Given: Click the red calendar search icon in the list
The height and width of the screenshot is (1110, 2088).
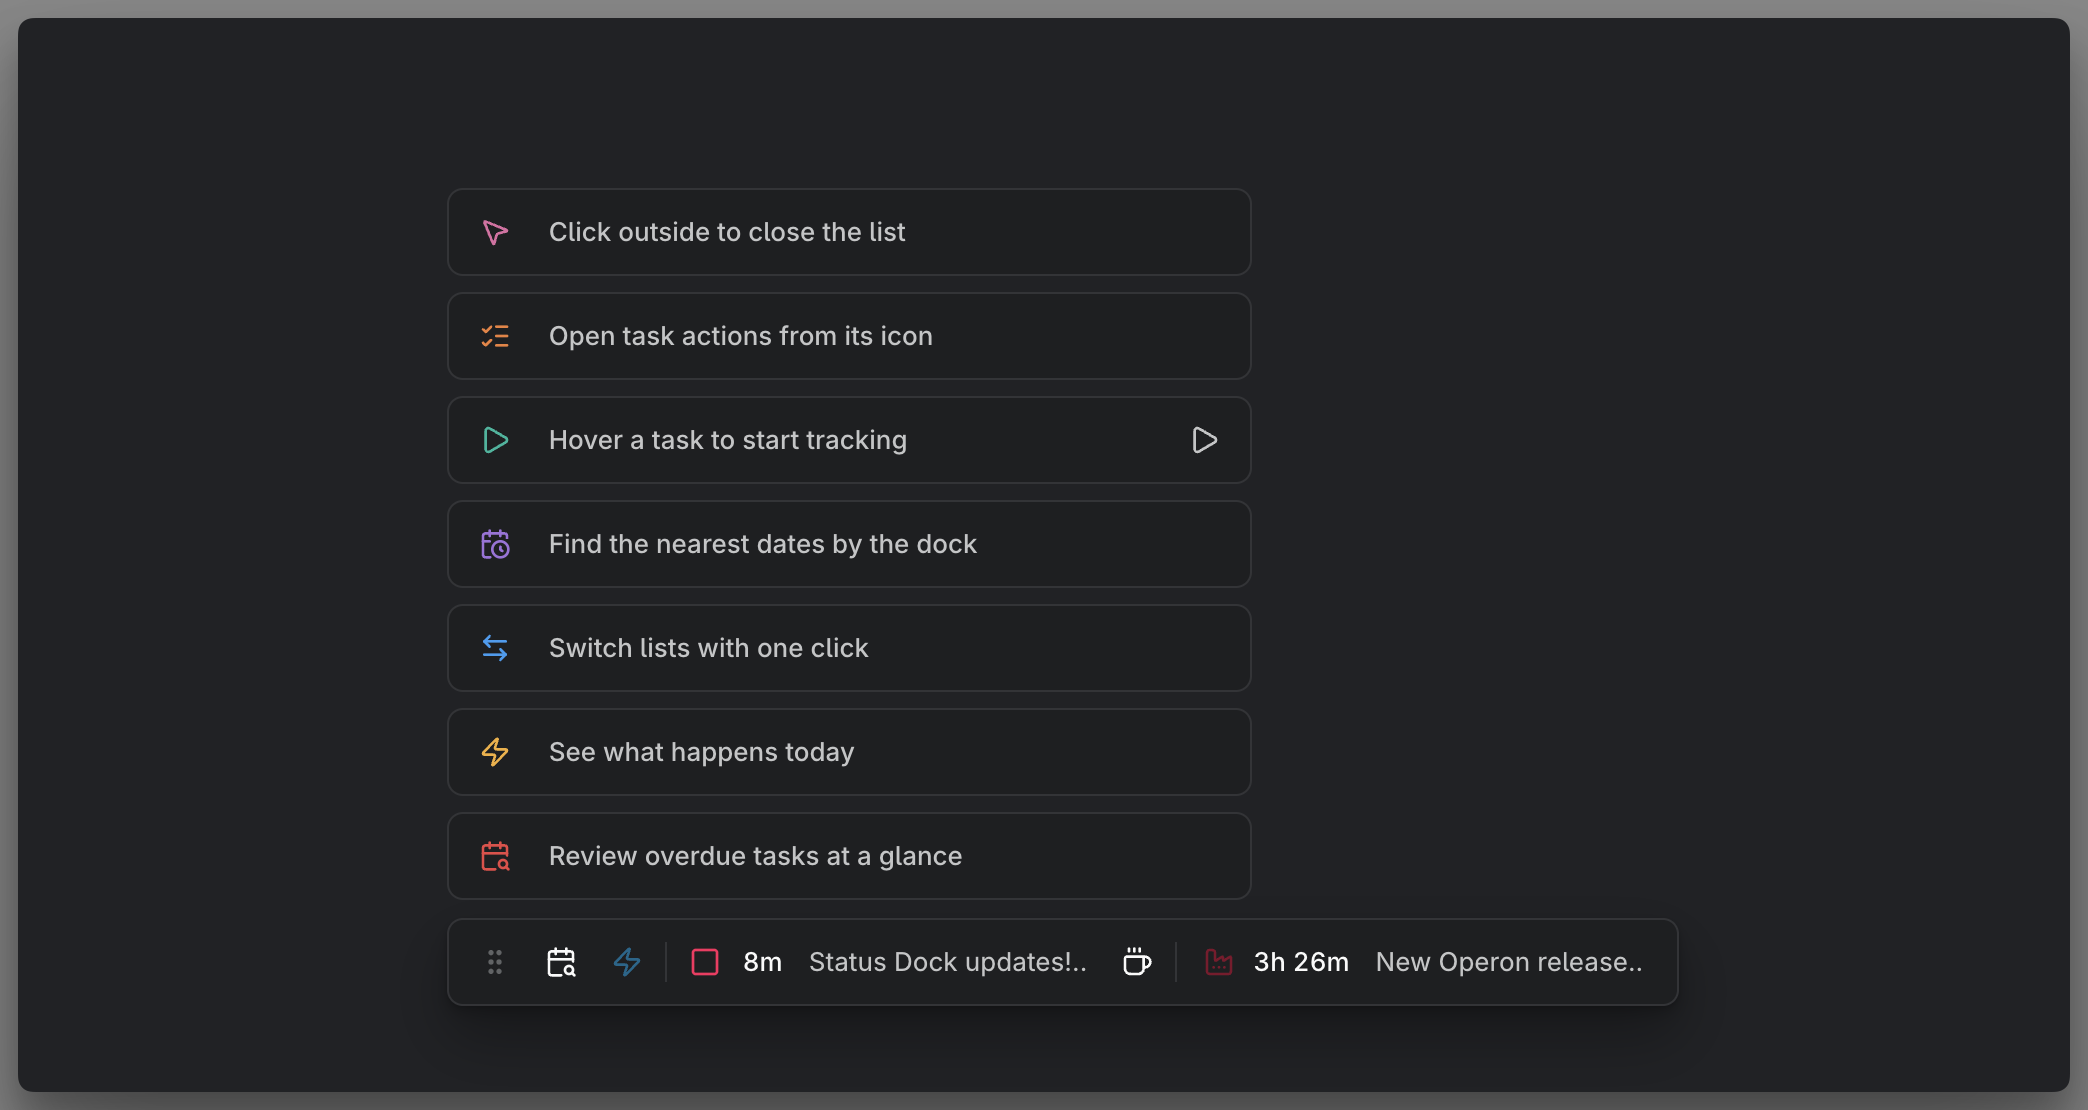Looking at the screenshot, I should [495, 856].
